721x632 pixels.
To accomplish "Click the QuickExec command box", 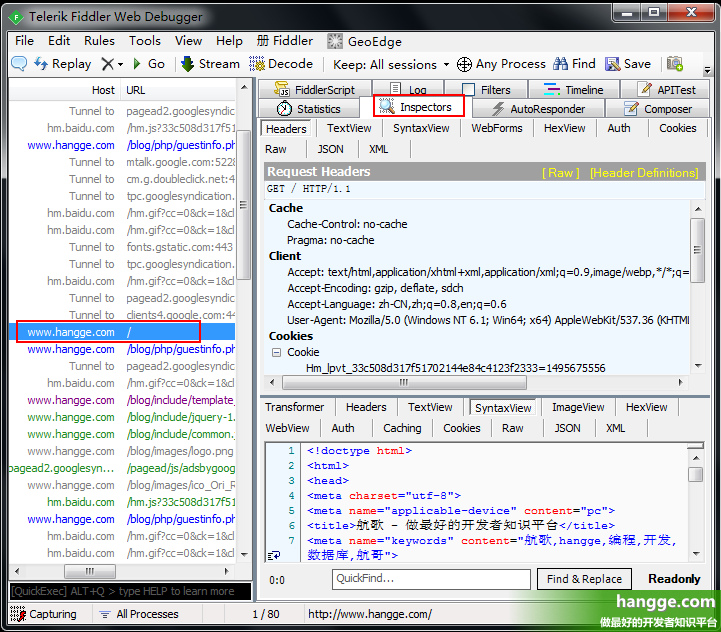I will coord(130,591).
